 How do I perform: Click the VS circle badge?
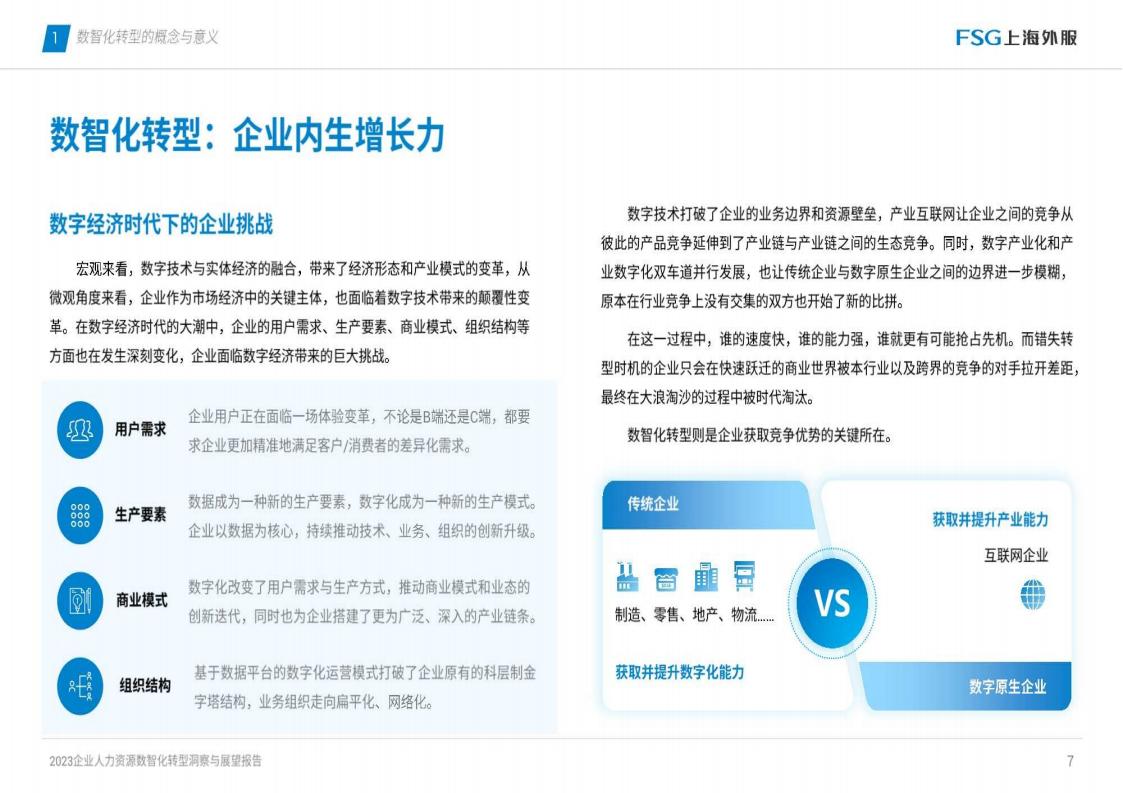click(832, 602)
